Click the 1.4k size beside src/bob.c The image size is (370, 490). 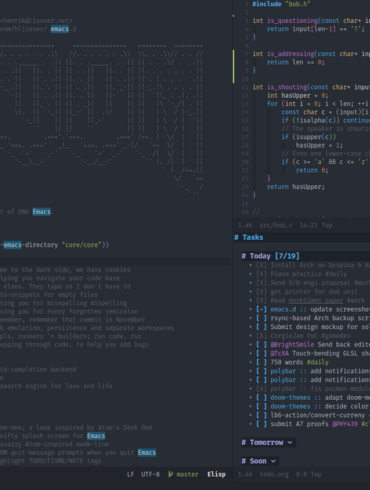tap(245, 225)
